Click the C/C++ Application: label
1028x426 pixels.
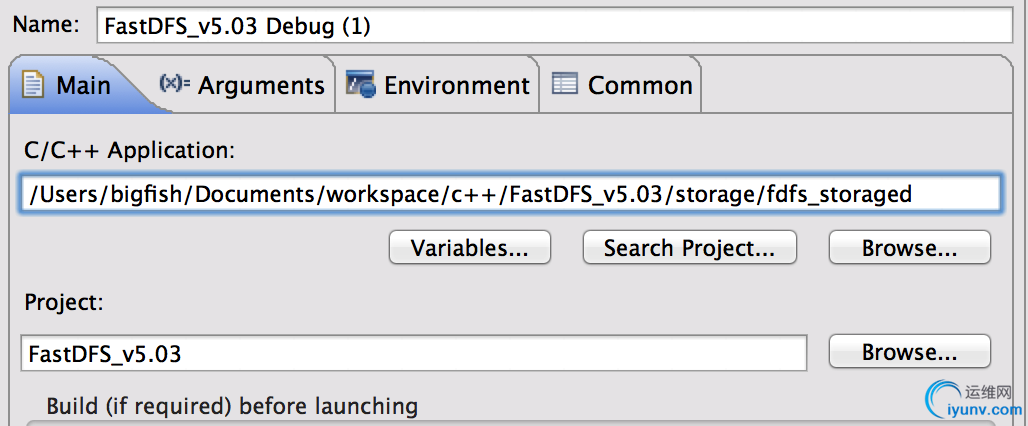129,151
